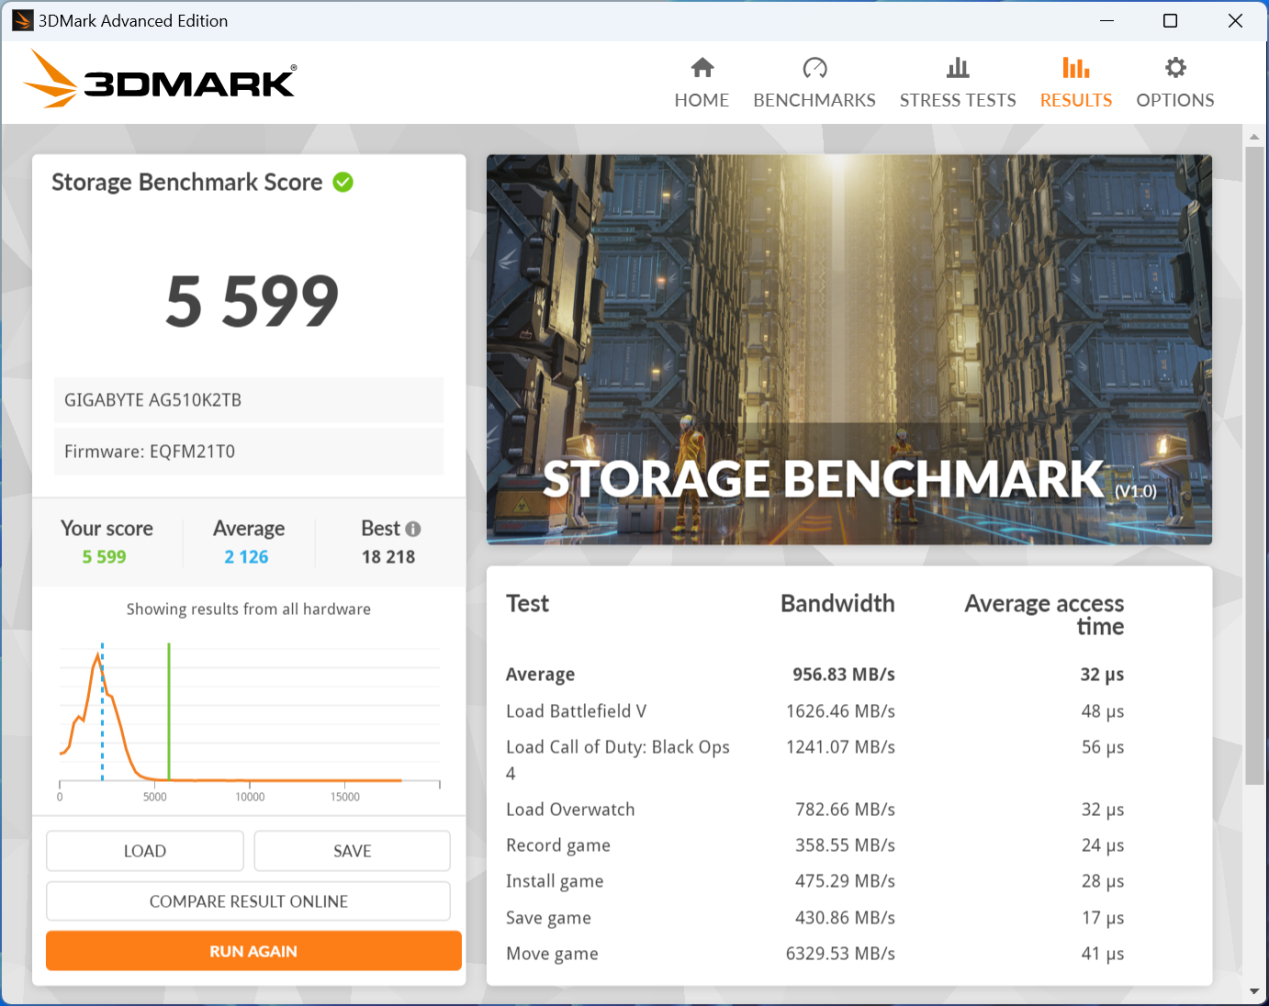Viewport: 1269px width, 1006px height.
Task: Click the orange RUN AGAIN button
Action: click(x=253, y=951)
